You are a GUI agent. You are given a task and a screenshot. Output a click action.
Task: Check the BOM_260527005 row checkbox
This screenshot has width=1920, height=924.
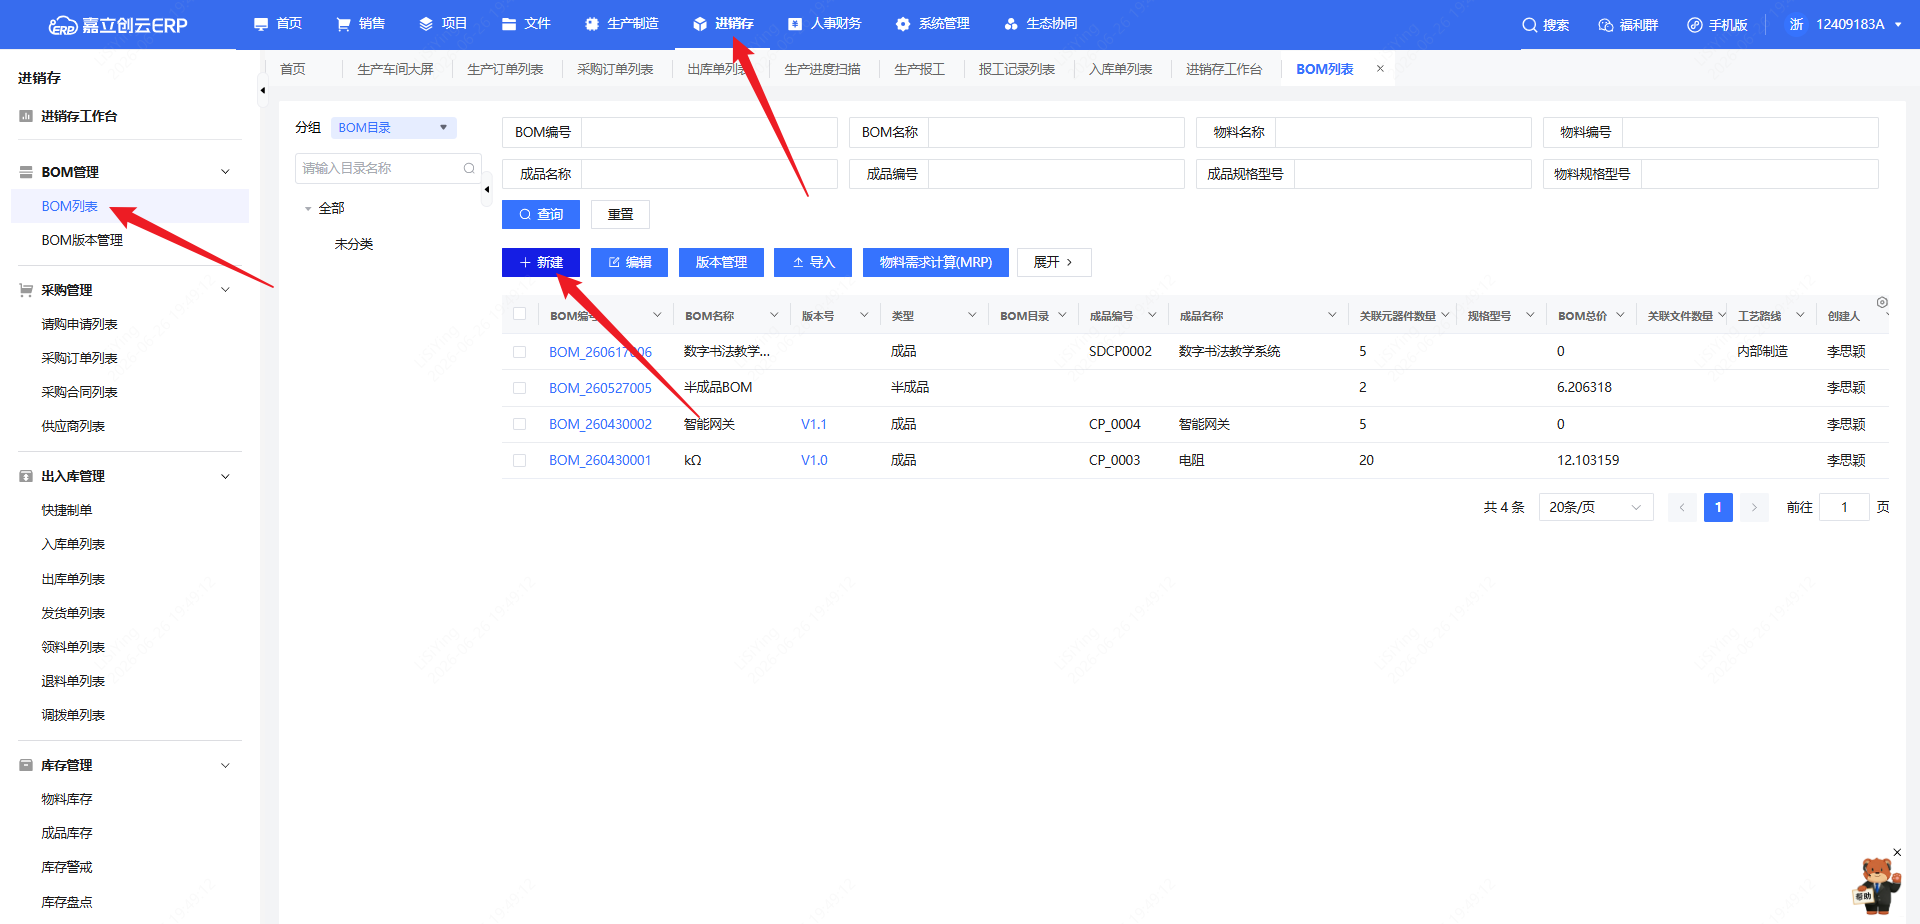tap(519, 388)
